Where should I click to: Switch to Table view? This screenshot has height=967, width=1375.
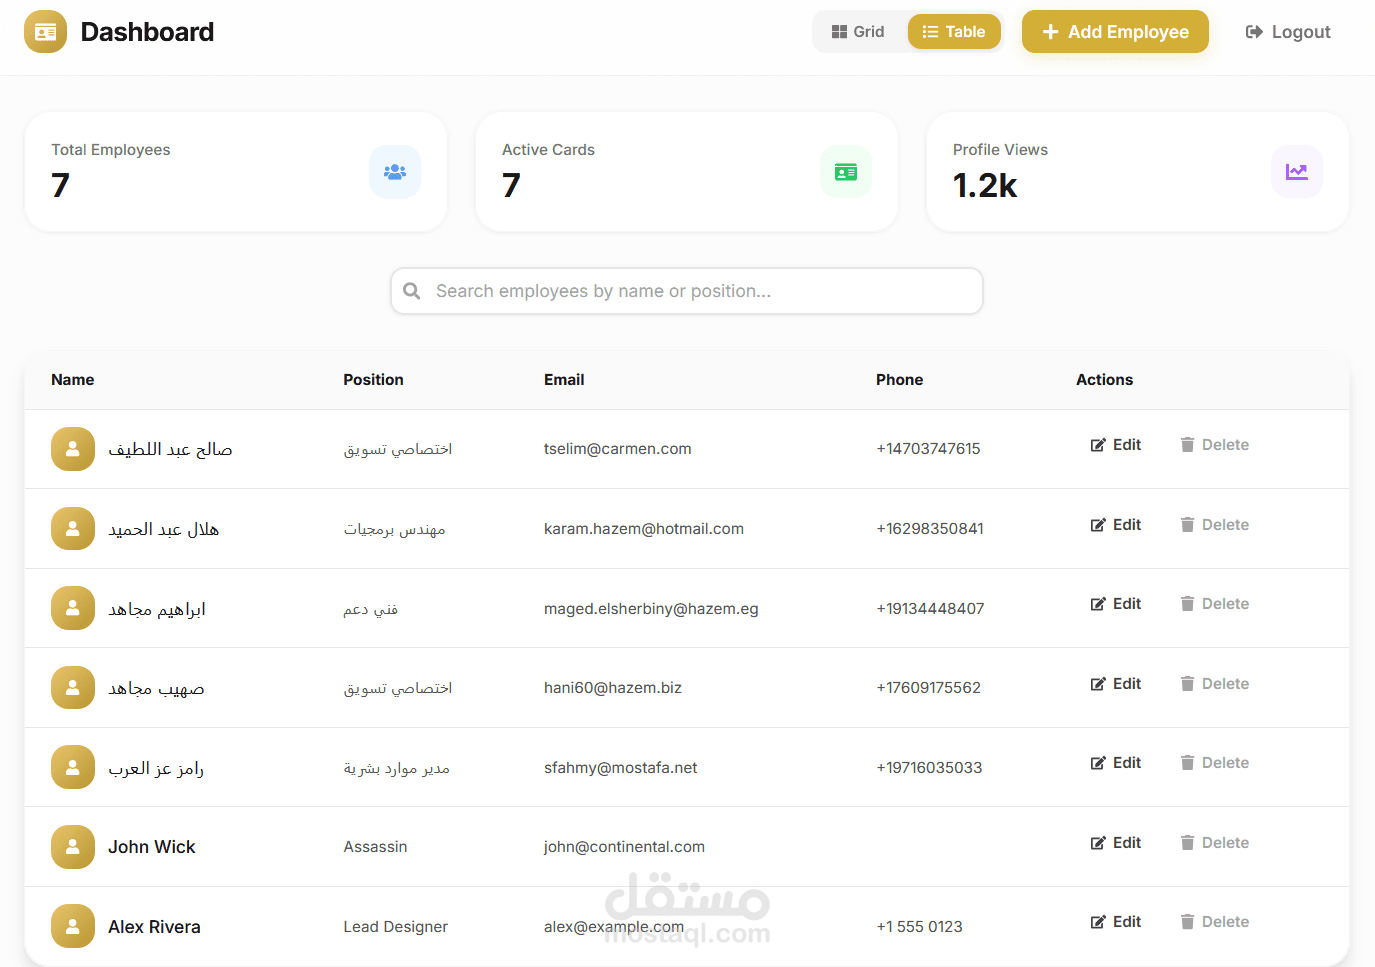[954, 32]
